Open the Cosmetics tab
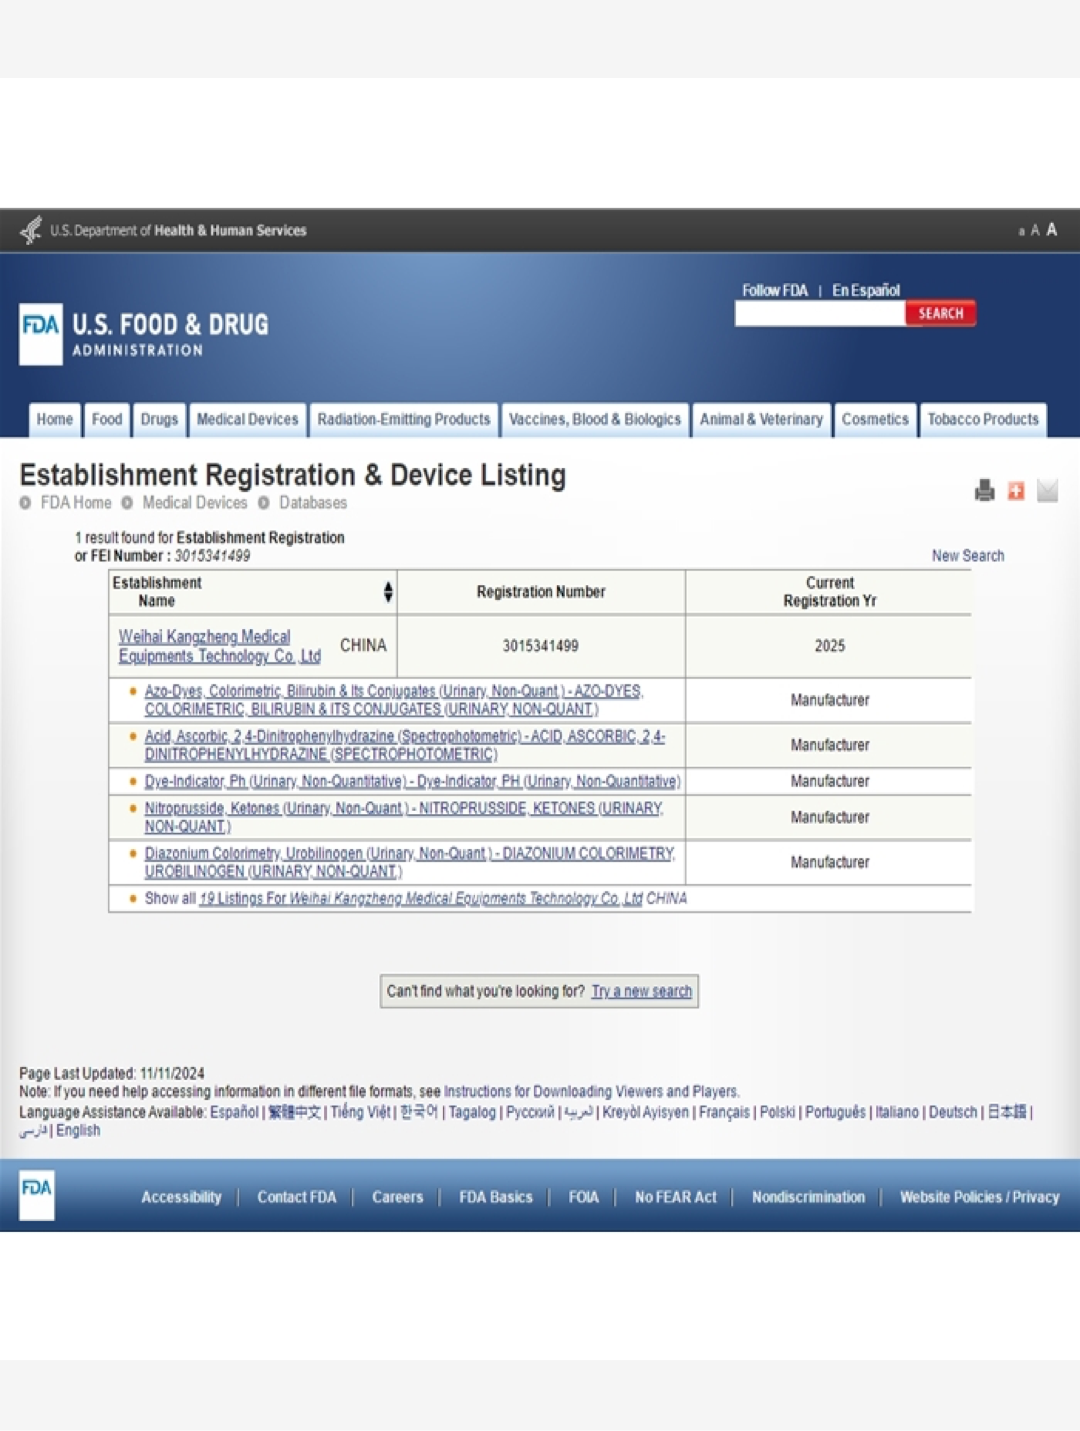Screen dimensions: 1080x1431 pyautogui.click(x=875, y=419)
